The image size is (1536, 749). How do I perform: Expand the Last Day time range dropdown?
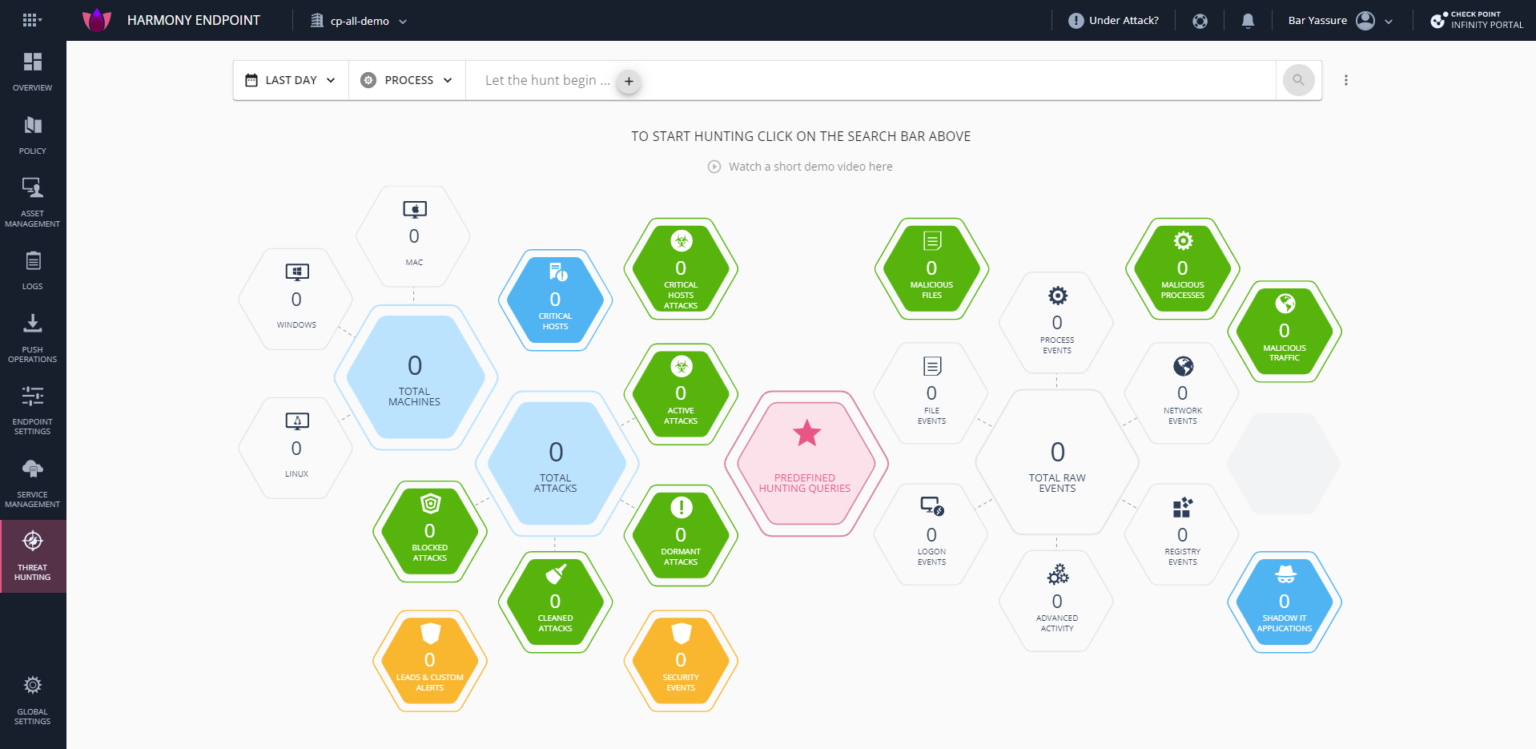pos(291,80)
